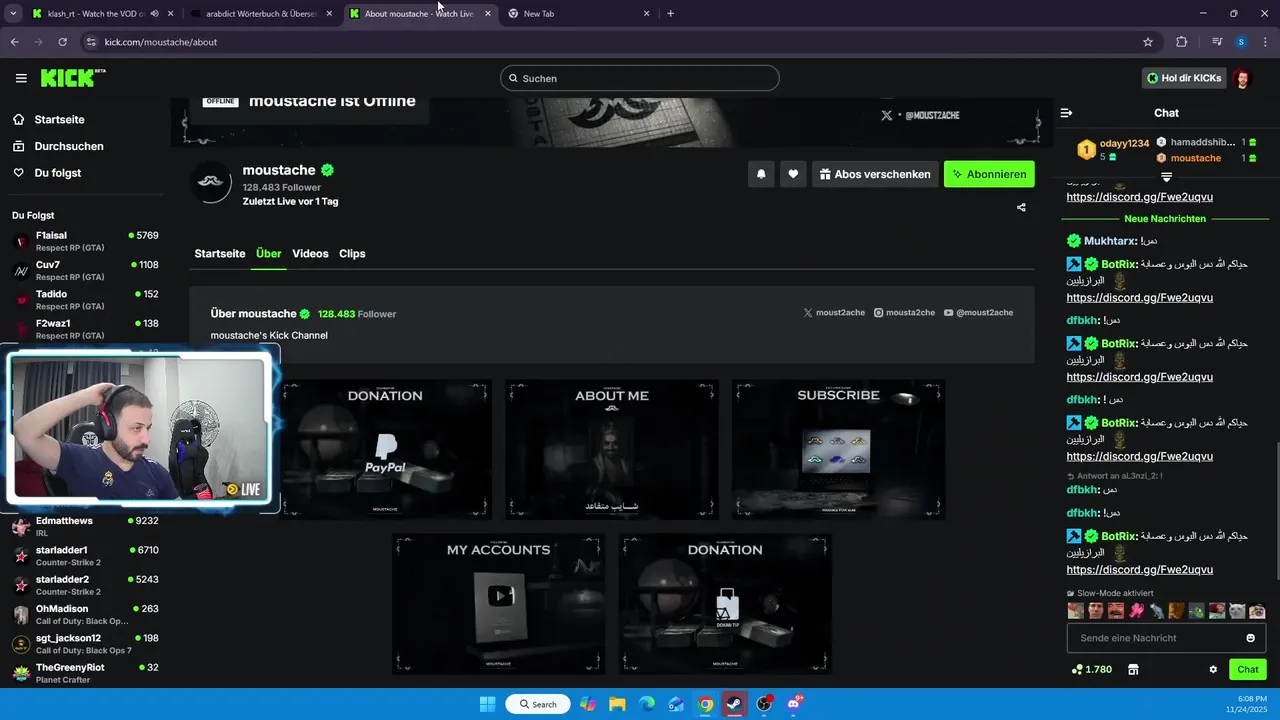1280x720 pixels.
Task: Click the 1.780 KICKs balance
Action: pyautogui.click(x=1091, y=669)
